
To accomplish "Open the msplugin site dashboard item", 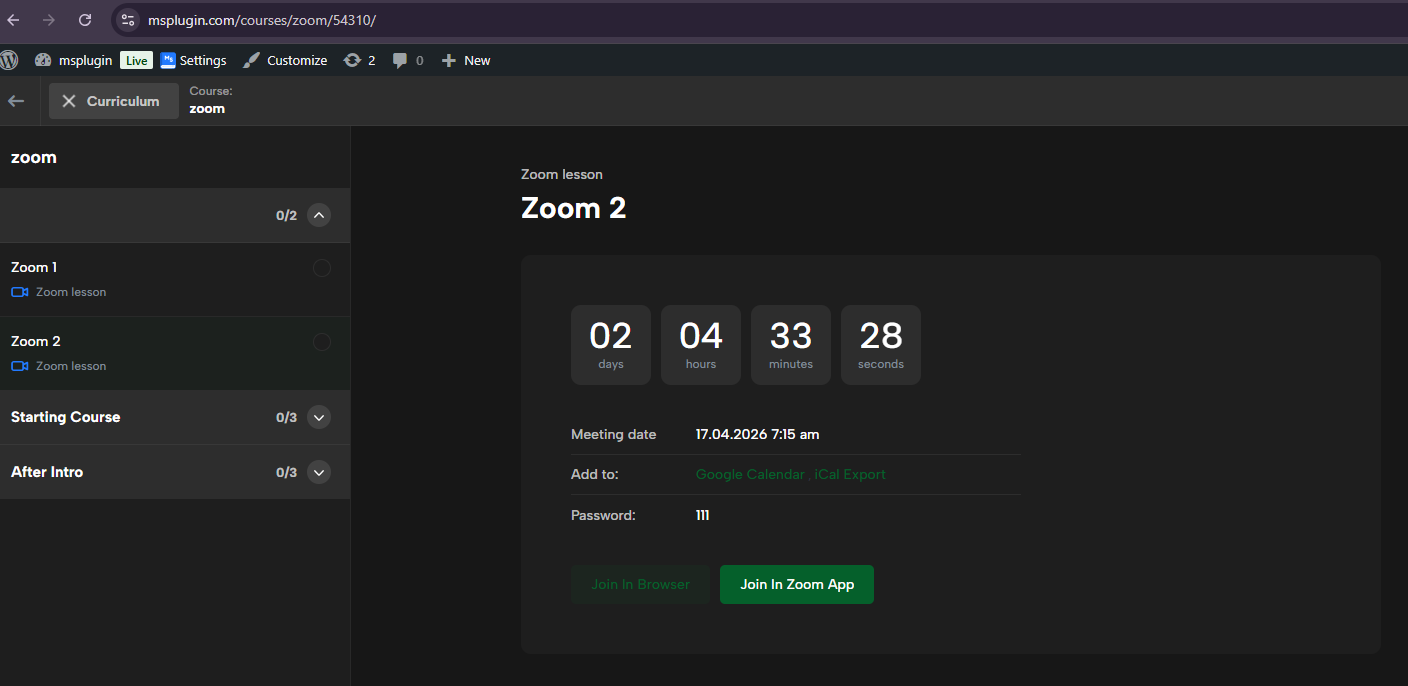I will pos(73,60).
